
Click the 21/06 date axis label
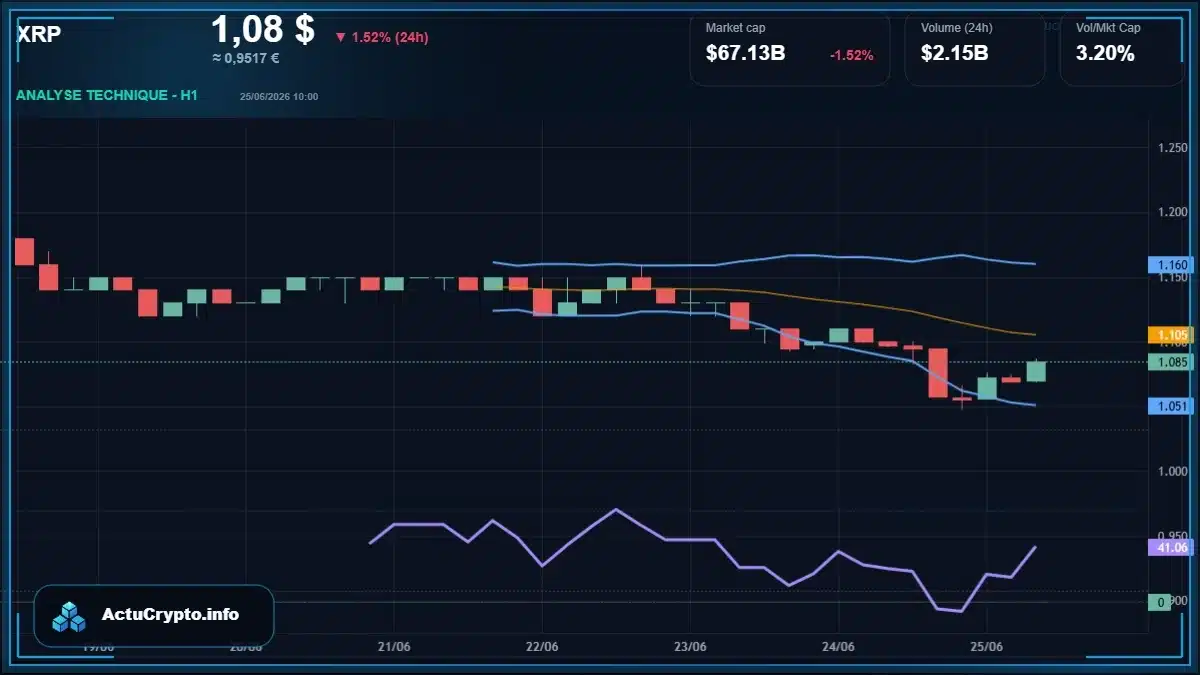pos(395,646)
